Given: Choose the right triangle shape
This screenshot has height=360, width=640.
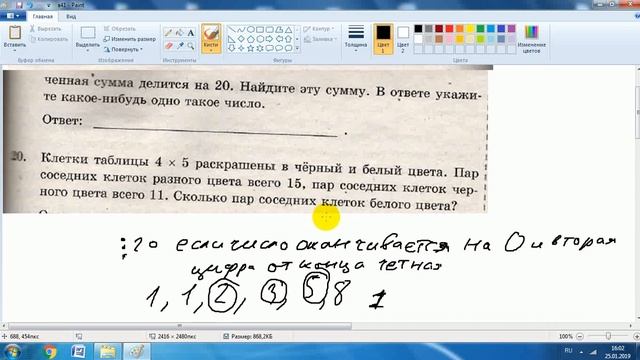Looking at the screenshot, I should (x=231, y=39).
